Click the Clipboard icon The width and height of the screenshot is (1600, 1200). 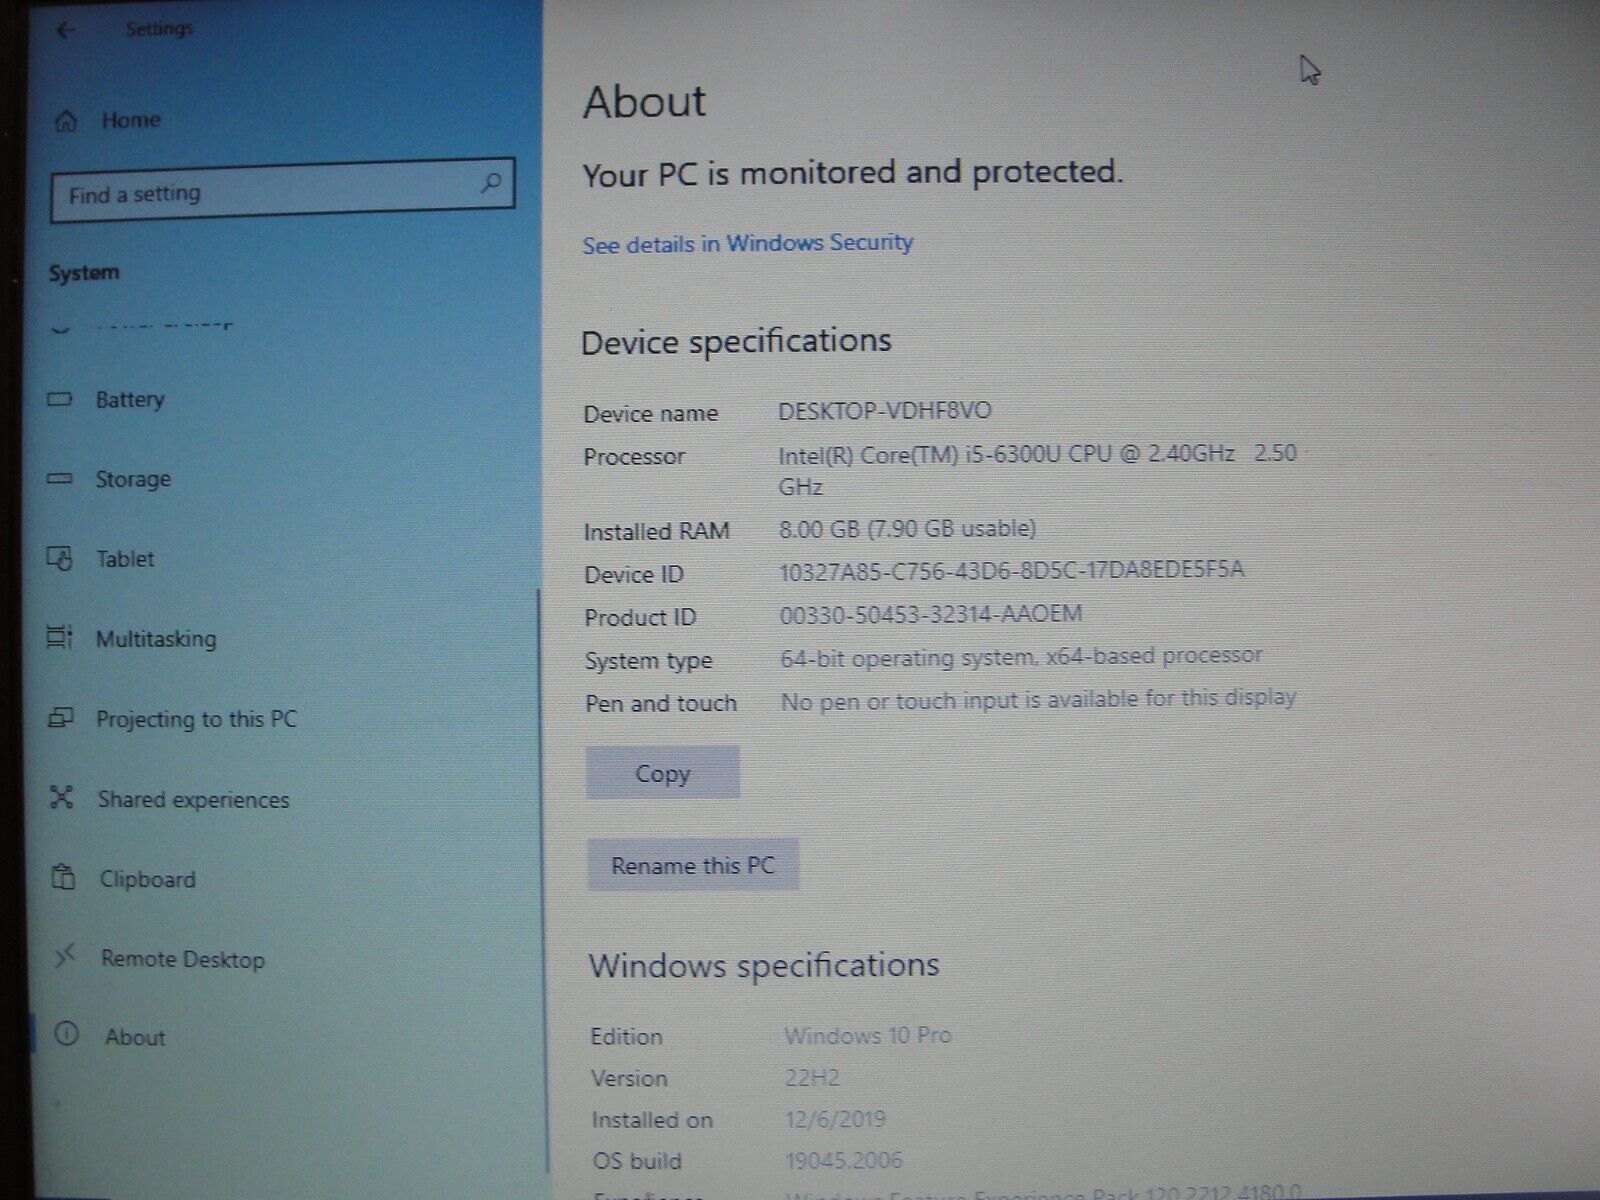coord(63,877)
